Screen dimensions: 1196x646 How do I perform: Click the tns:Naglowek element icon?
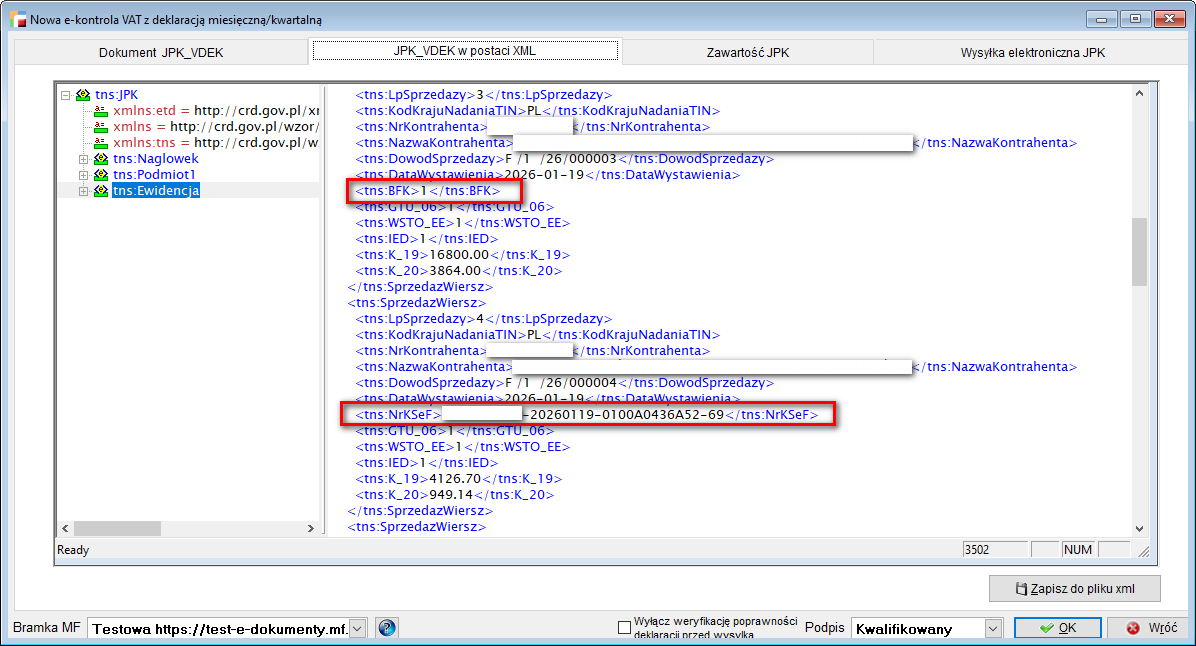click(x=100, y=159)
